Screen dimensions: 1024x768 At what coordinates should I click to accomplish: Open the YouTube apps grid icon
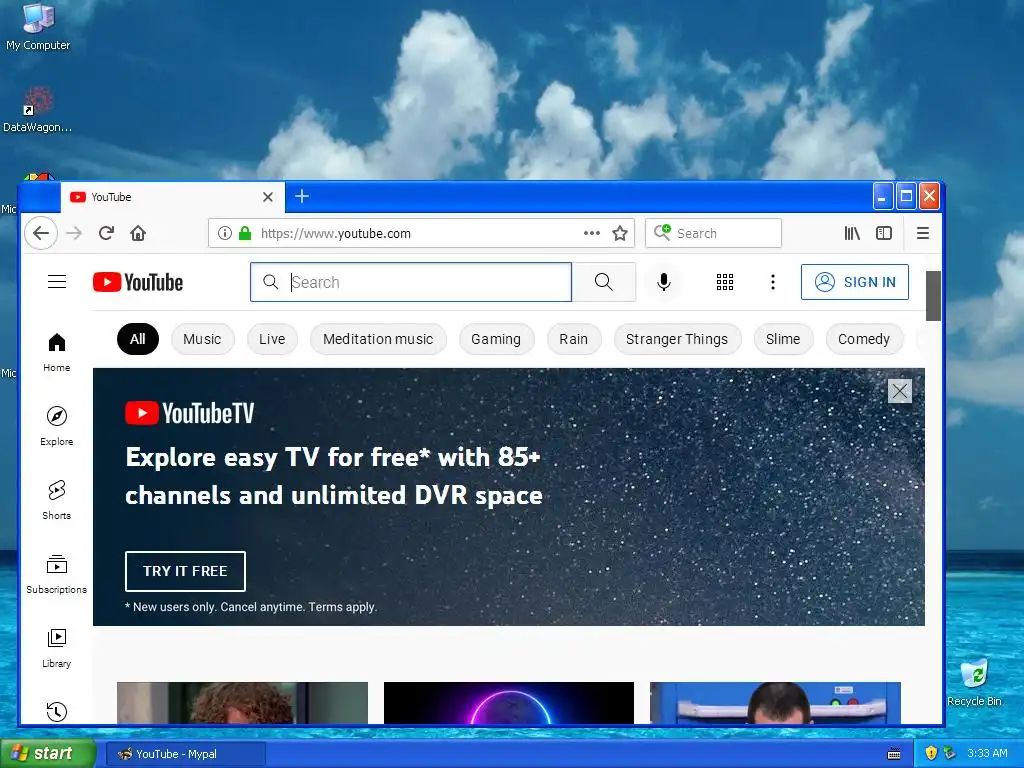[725, 282]
